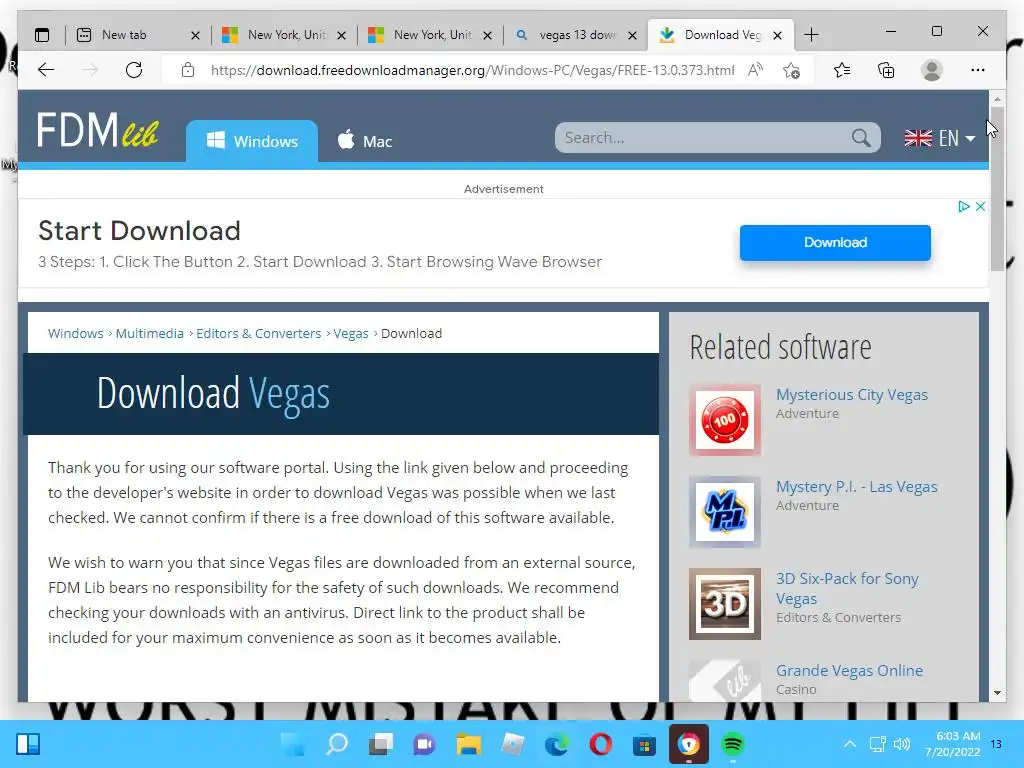The image size is (1024, 768).
Task: Go back to the previous page
Action: pos(46,70)
